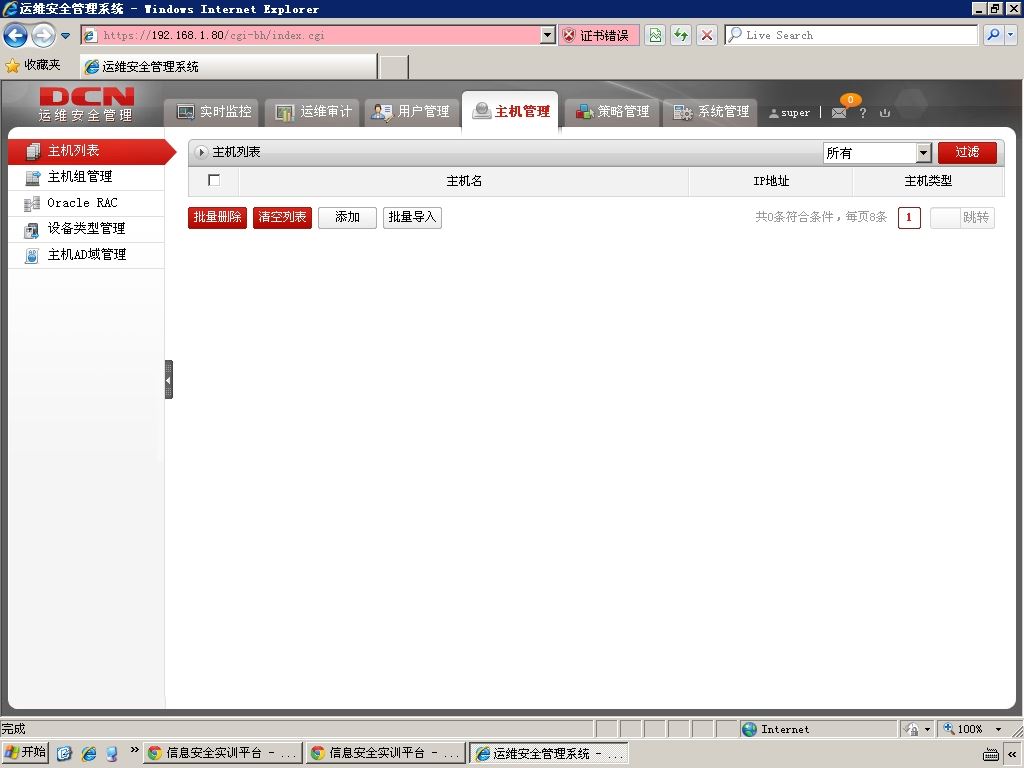Click the IE forward navigation arrow

pos(43,35)
